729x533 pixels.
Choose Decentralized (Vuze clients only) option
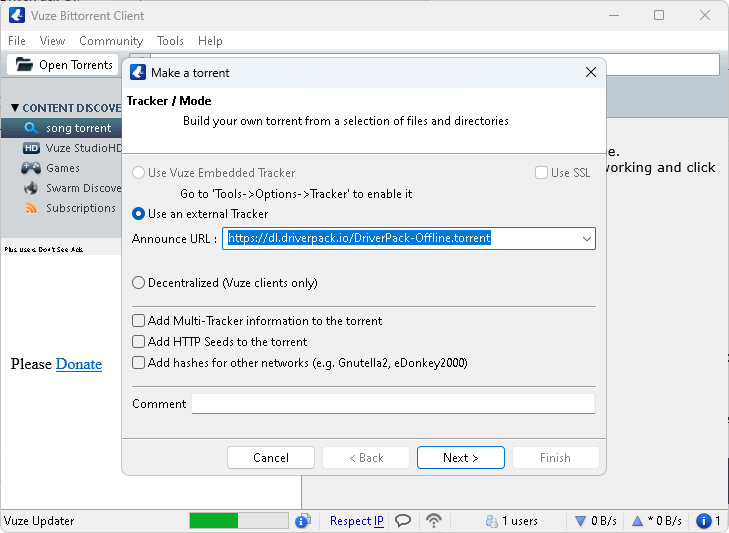tap(138, 283)
